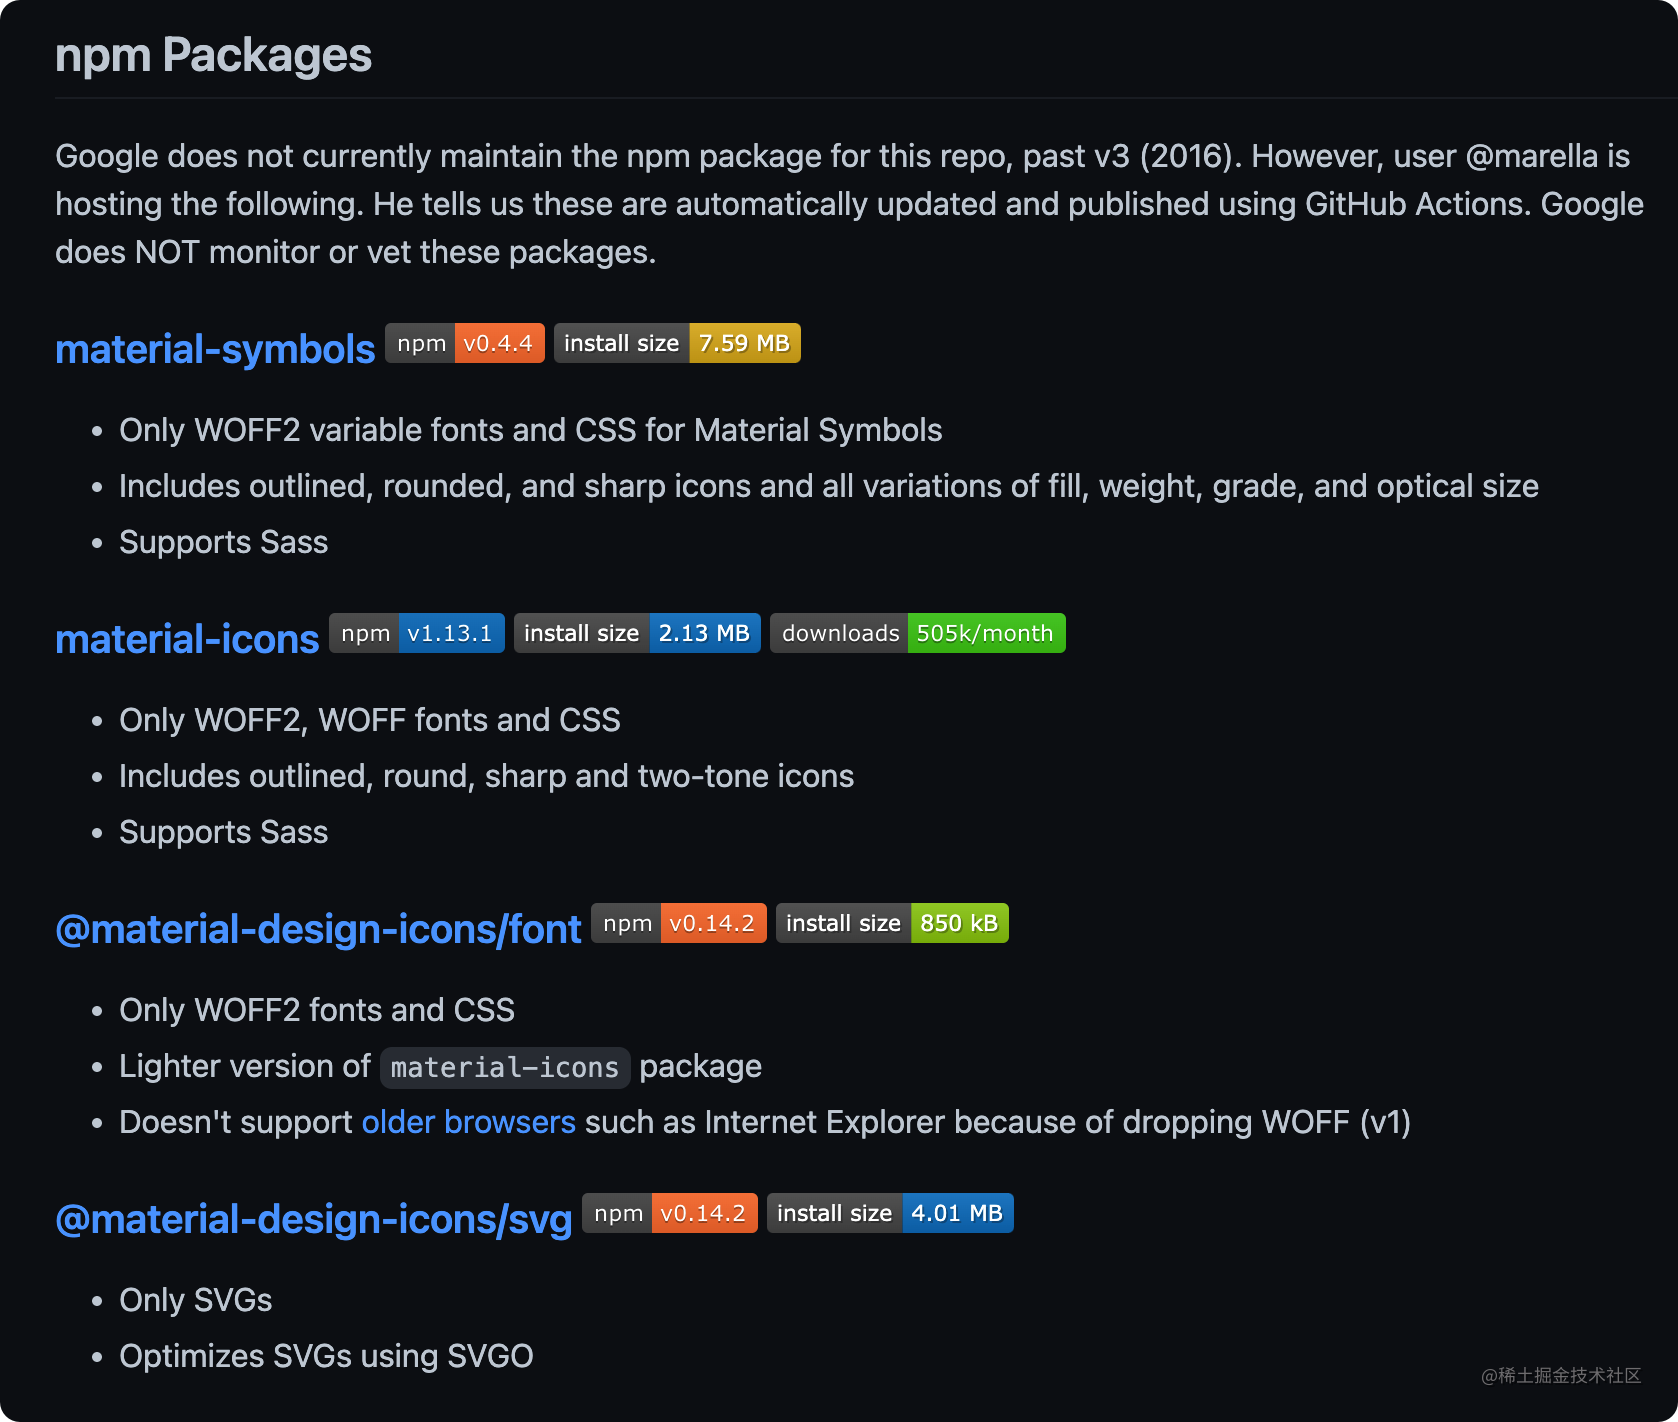1678x1422 pixels.
Task: Click the first Supports Sass bullet under material-symbols
Action: click(224, 542)
